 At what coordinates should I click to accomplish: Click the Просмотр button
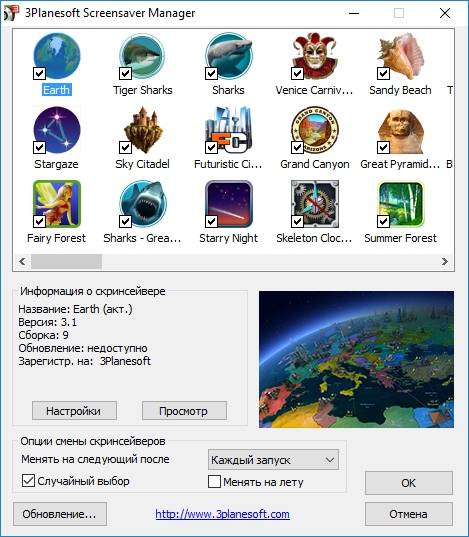coord(184,411)
